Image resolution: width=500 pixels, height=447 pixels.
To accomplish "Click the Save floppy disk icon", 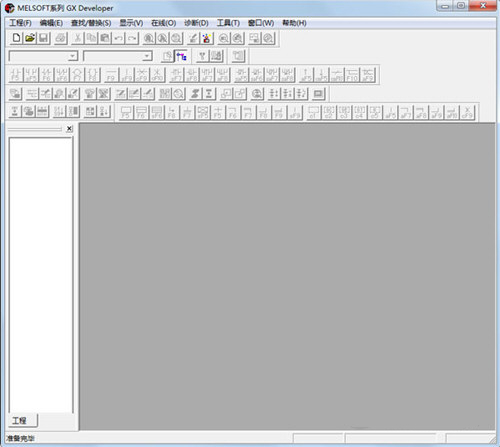I will coord(43,38).
